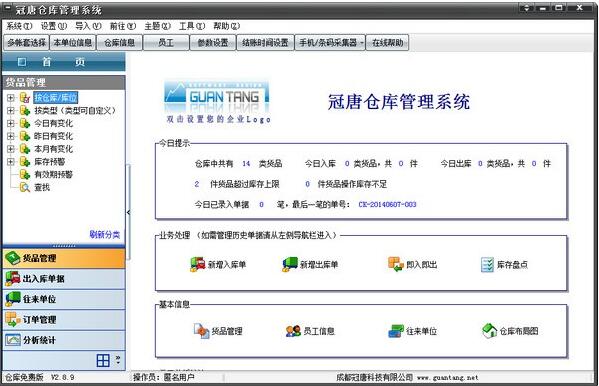Click the 多帐套选择 toolbar button
This screenshot has height=386, width=599.
click(26, 42)
